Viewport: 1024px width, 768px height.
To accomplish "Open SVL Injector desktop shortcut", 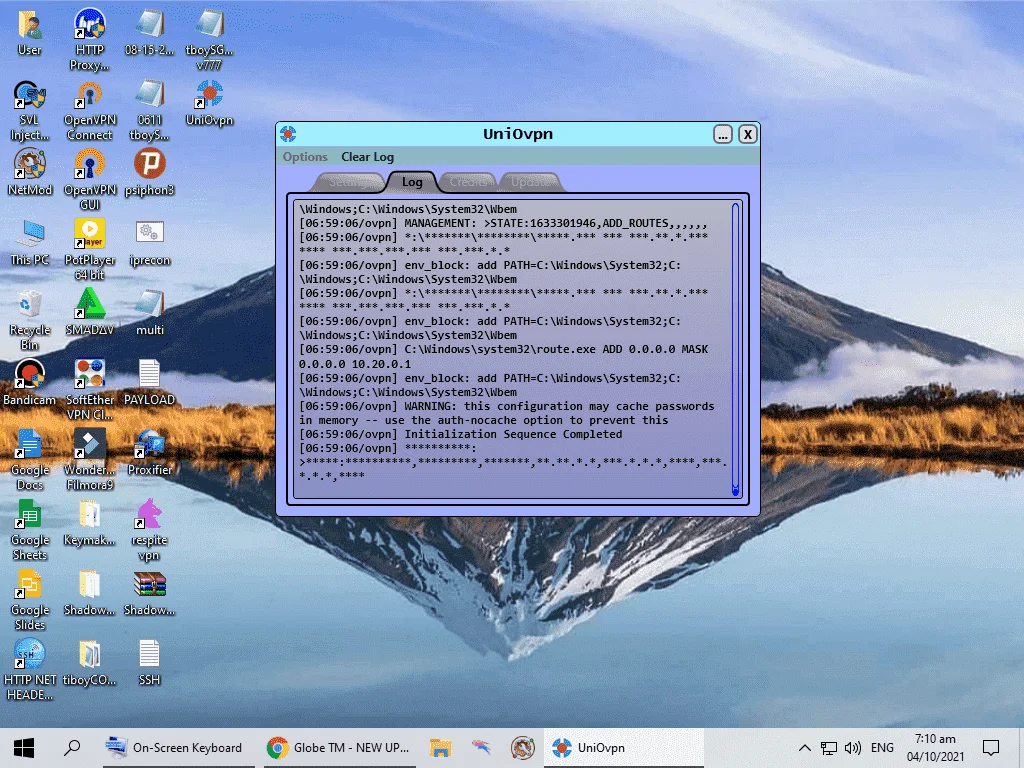I will point(29,110).
